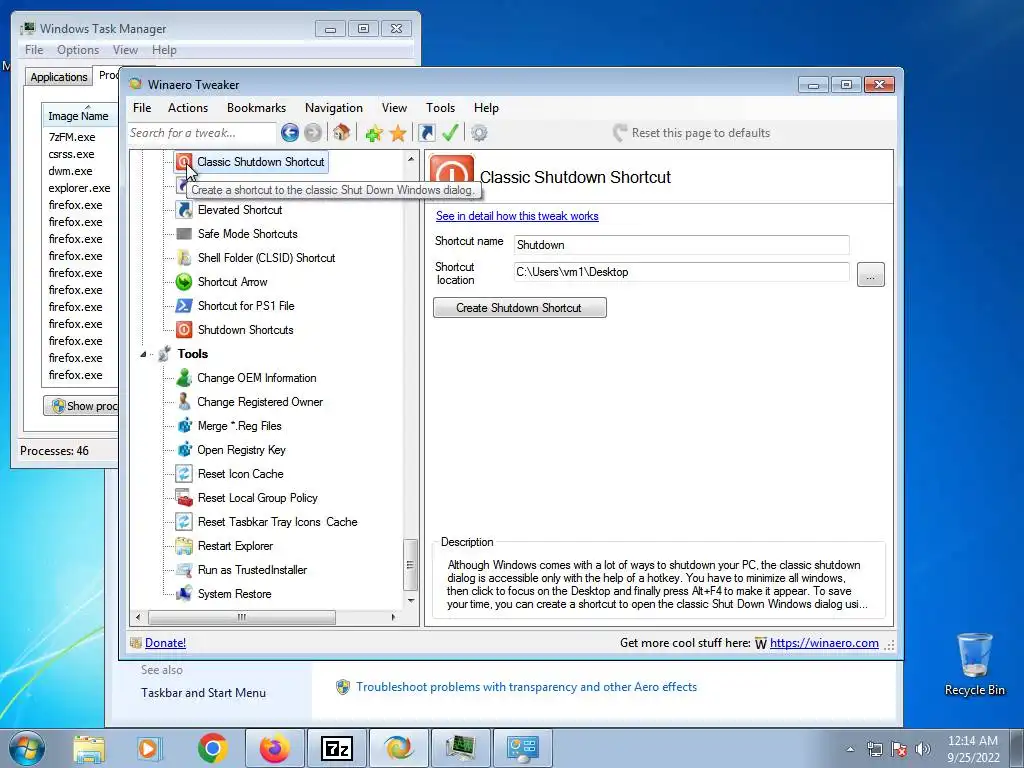Click Create Shutdown Shortcut button

(520, 308)
